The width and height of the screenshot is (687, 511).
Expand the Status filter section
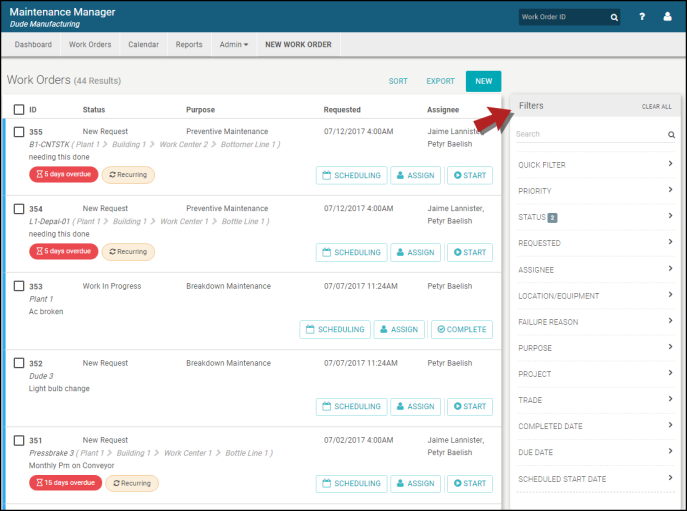pyautogui.click(x=595, y=217)
